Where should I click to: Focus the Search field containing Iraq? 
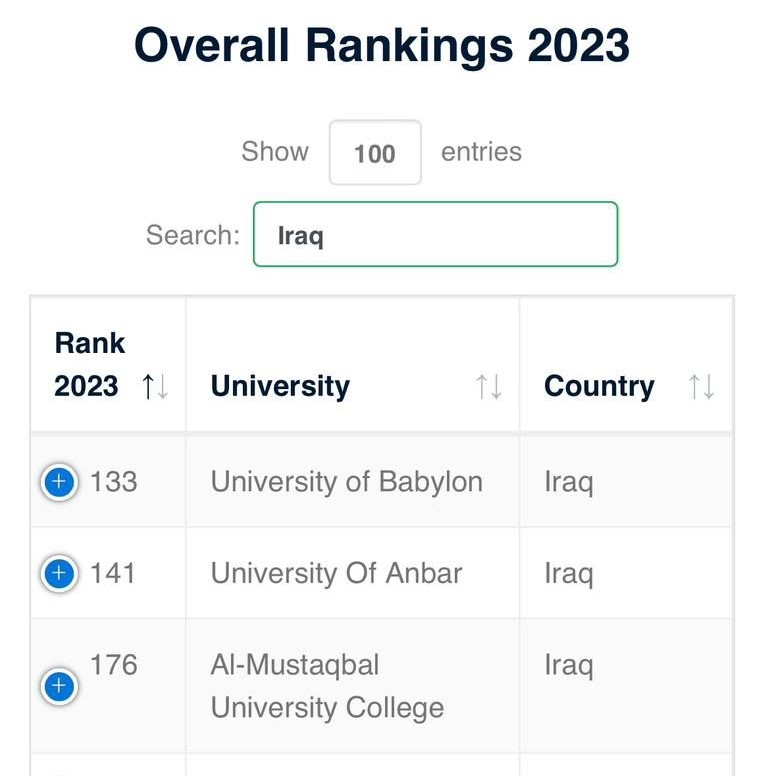[x=435, y=235]
